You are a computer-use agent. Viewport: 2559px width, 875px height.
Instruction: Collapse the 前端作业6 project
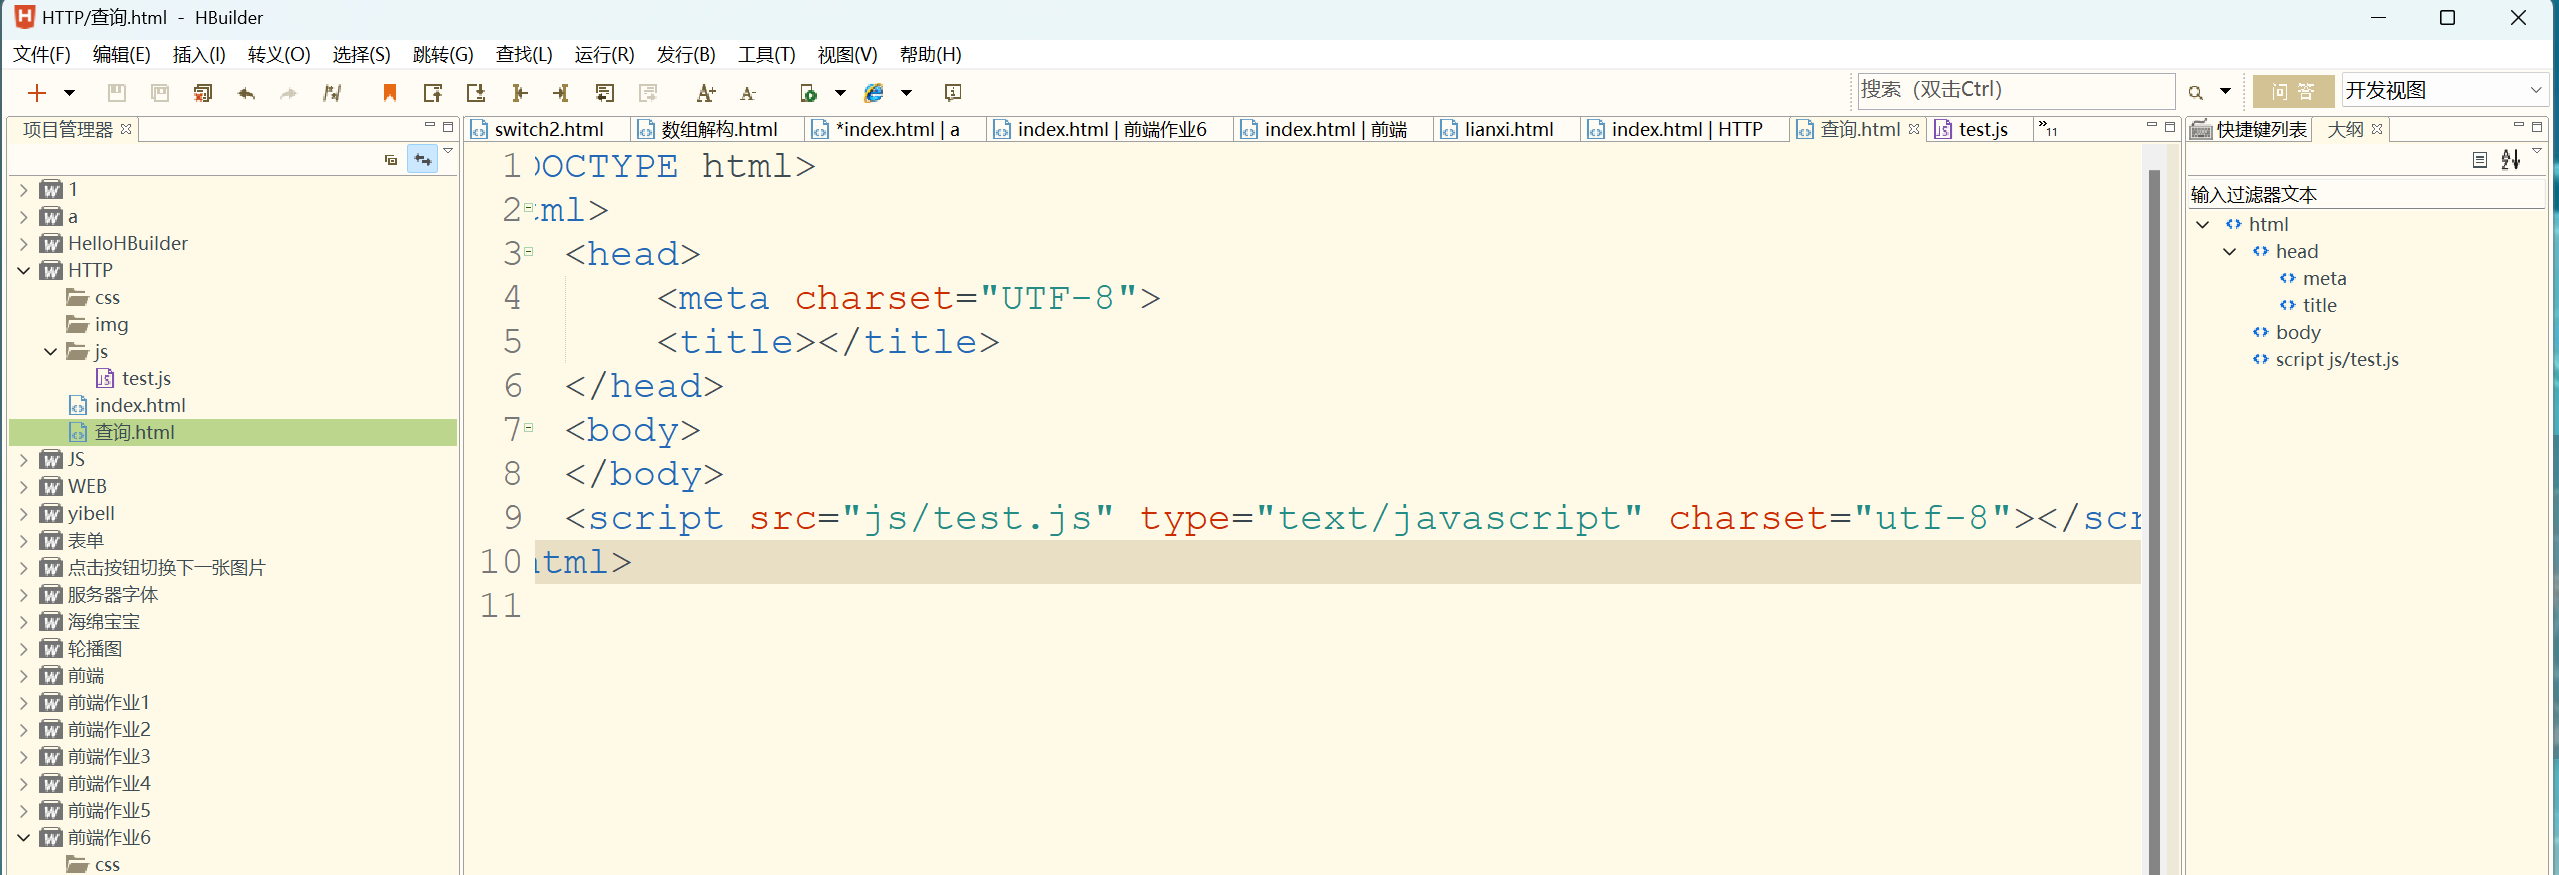pyautogui.click(x=24, y=837)
